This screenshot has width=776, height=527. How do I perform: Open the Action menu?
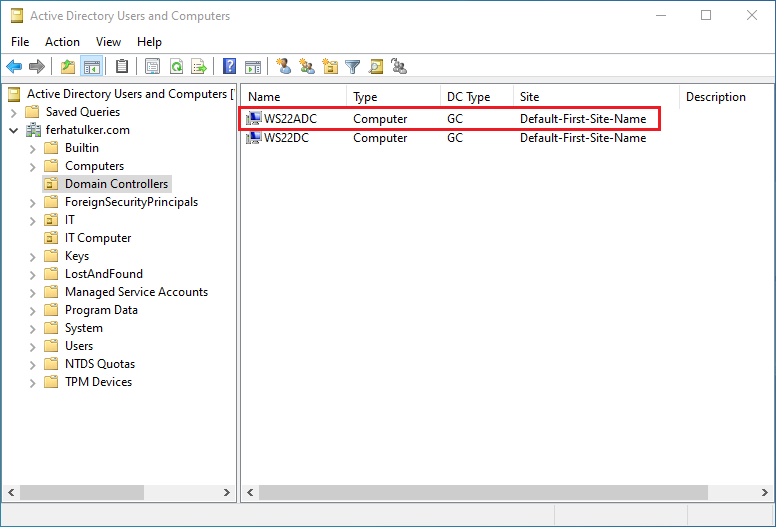tap(62, 42)
